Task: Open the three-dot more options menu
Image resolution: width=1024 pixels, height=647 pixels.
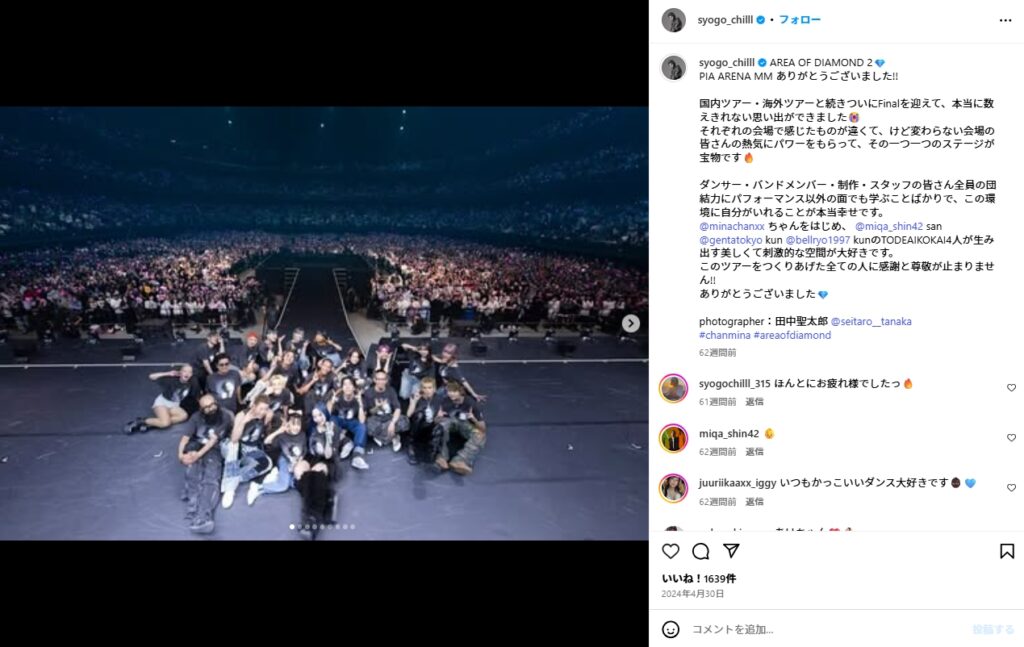Action: (x=1005, y=20)
